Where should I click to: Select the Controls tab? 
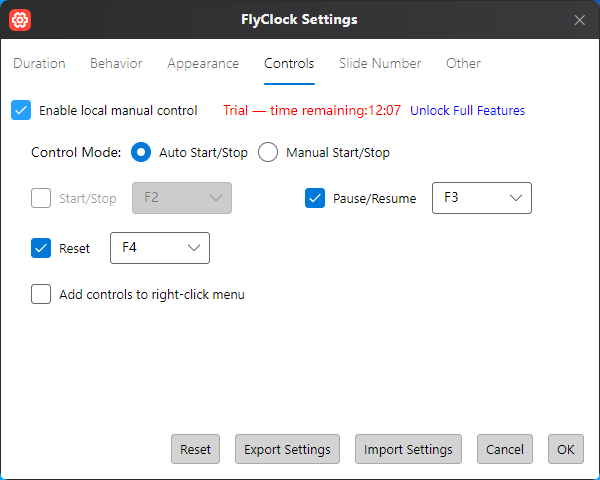coord(289,63)
